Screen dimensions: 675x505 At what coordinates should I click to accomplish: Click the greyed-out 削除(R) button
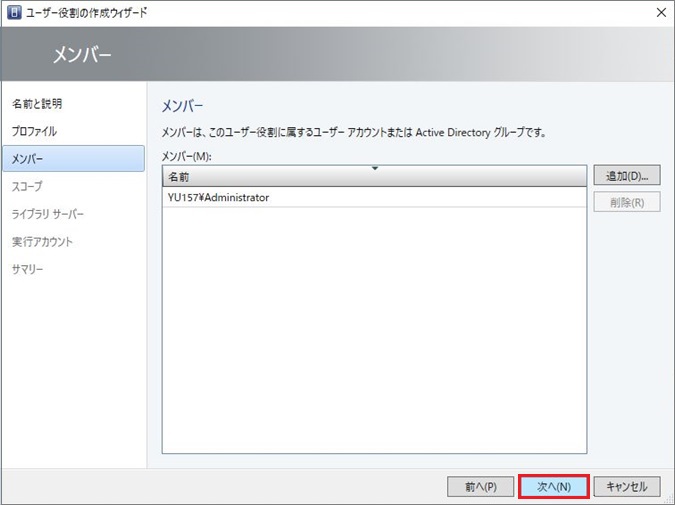point(626,202)
